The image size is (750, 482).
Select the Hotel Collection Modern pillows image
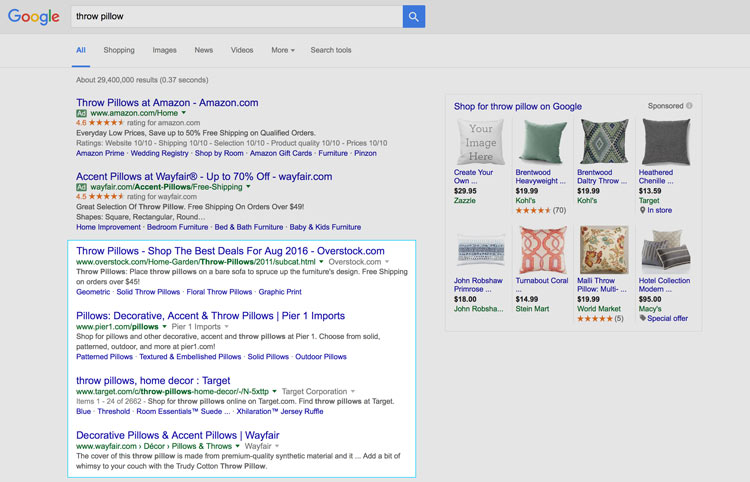click(666, 250)
